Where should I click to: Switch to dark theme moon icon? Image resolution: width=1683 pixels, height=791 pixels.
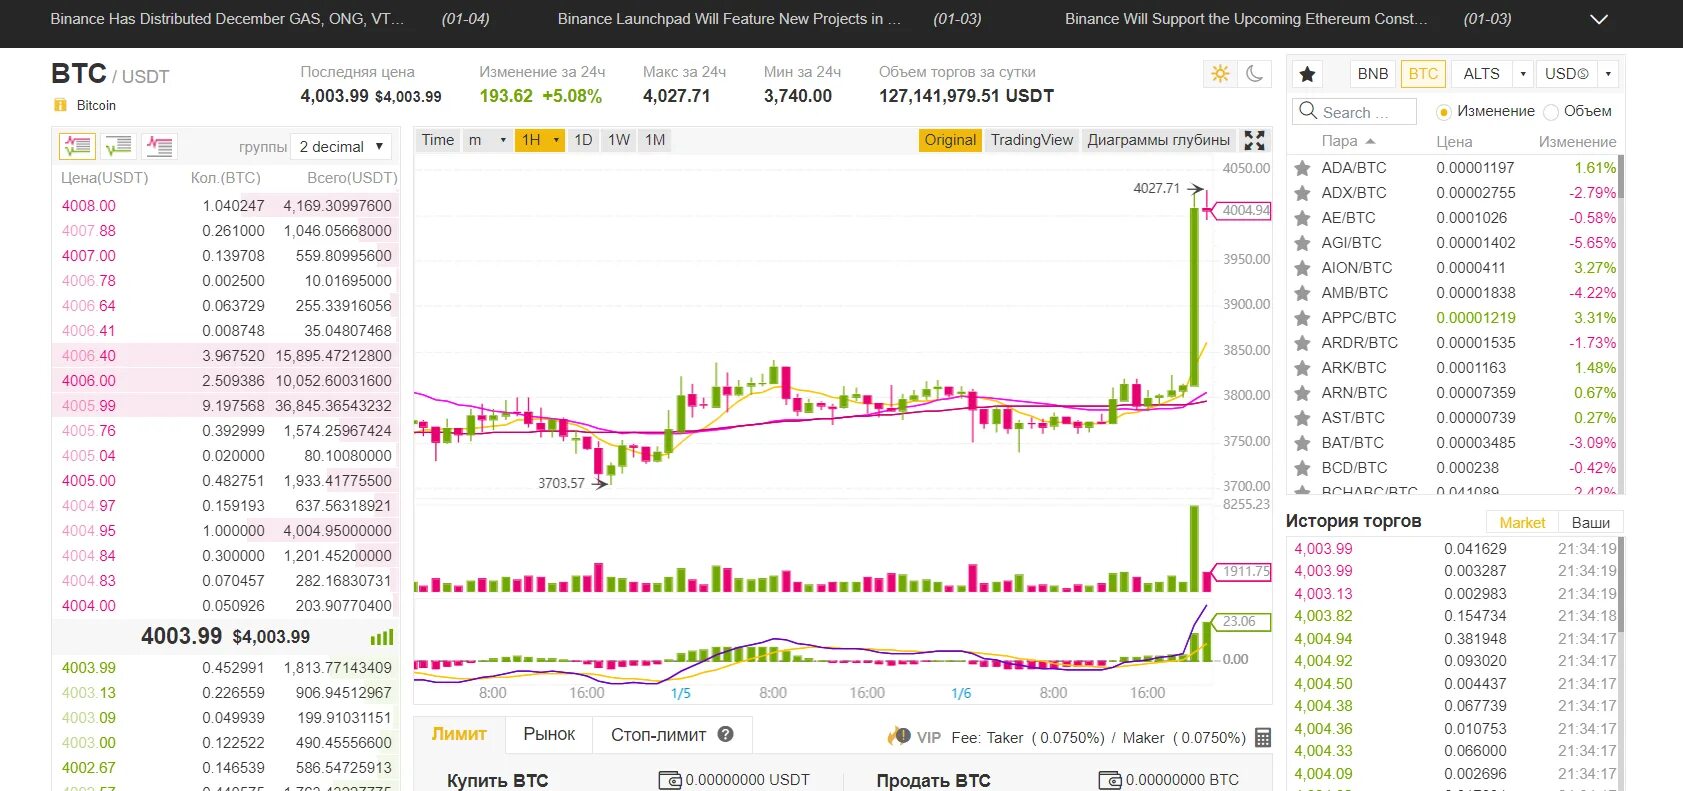1254,74
